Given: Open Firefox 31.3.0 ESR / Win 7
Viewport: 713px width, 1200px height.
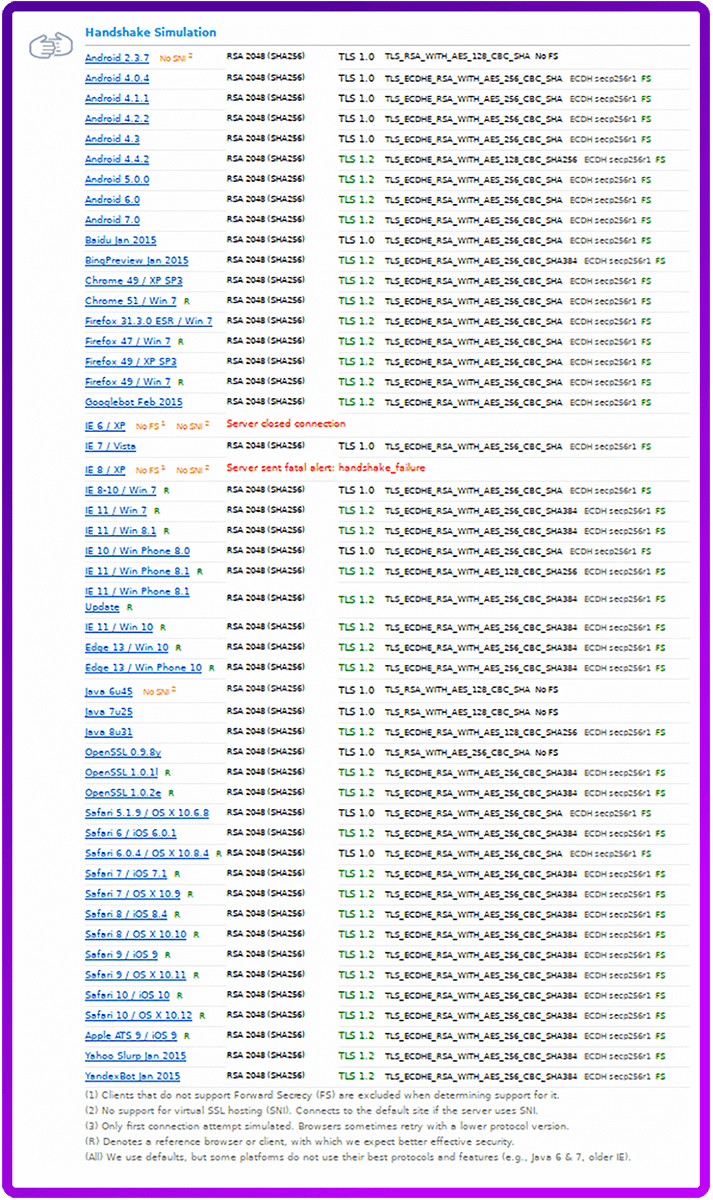Looking at the screenshot, I should [x=148, y=321].
